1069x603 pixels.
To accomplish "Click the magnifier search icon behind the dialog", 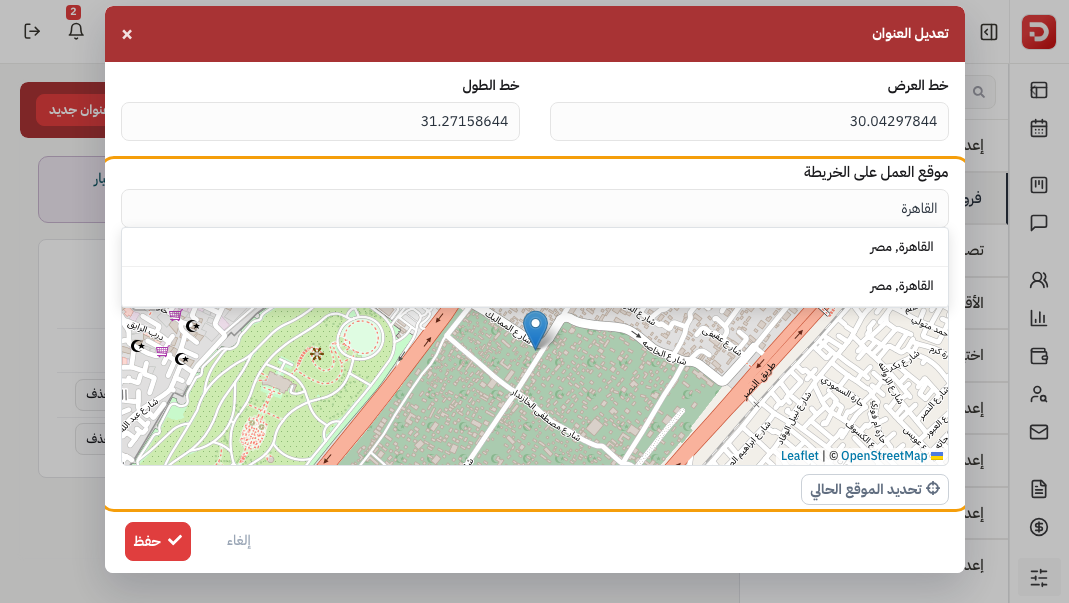I will (979, 92).
